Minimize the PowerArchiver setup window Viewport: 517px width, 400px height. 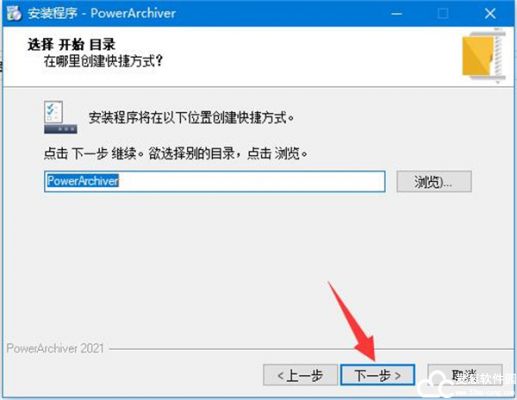click(x=396, y=14)
